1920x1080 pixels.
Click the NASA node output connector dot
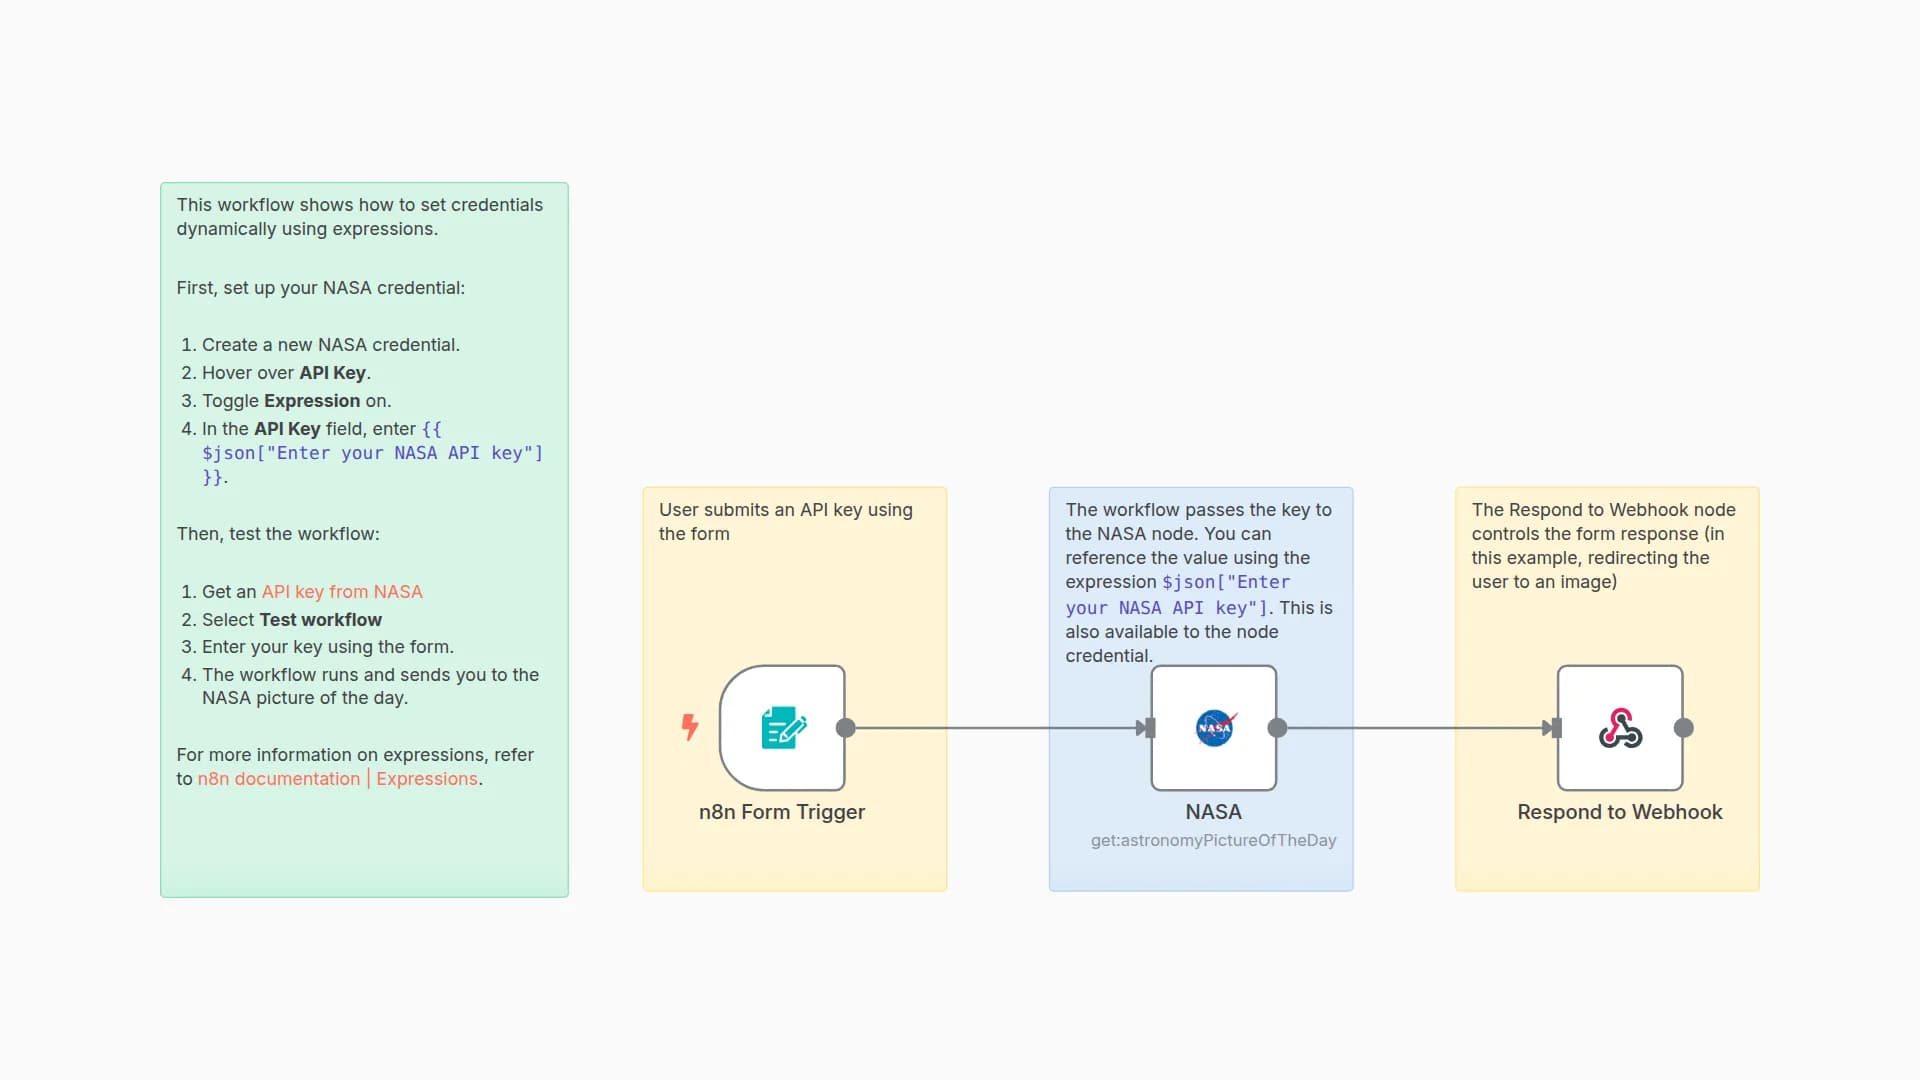[x=1277, y=728]
